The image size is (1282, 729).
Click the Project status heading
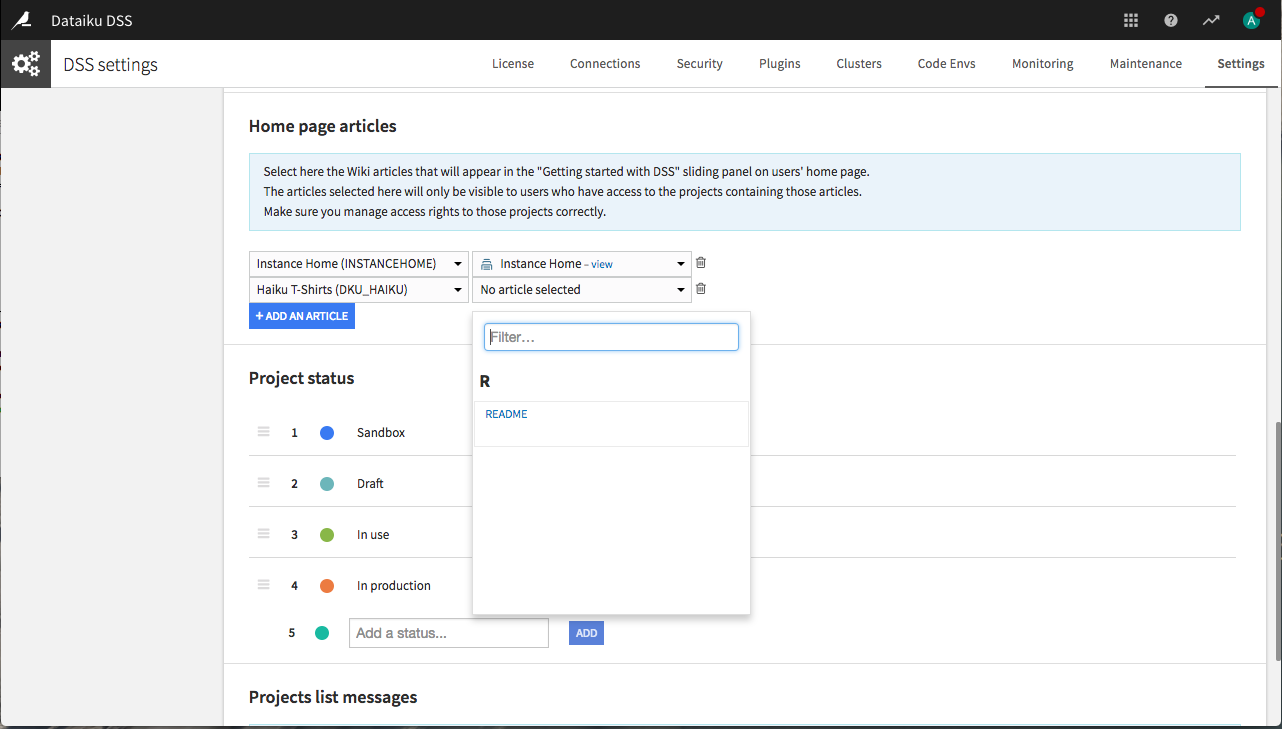pyautogui.click(x=301, y=378)
